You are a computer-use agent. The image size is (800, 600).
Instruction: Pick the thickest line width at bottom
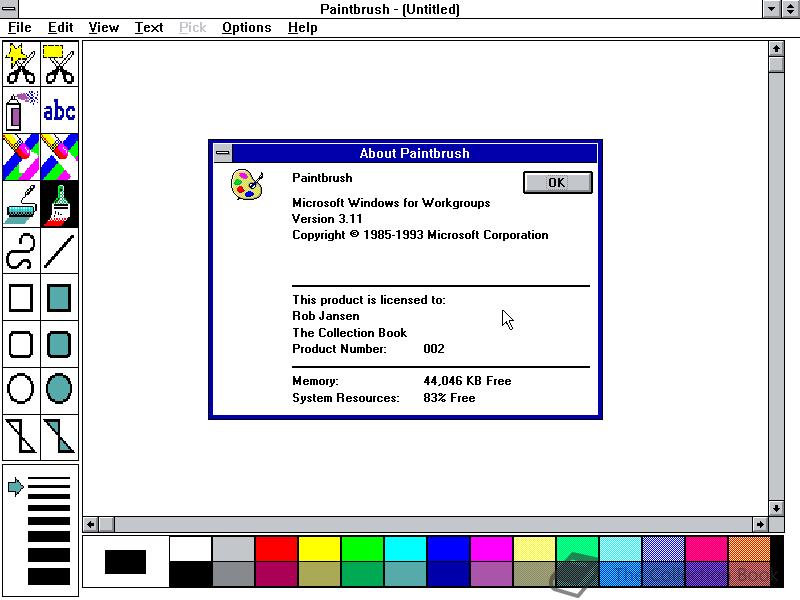[x=49, y=577]
